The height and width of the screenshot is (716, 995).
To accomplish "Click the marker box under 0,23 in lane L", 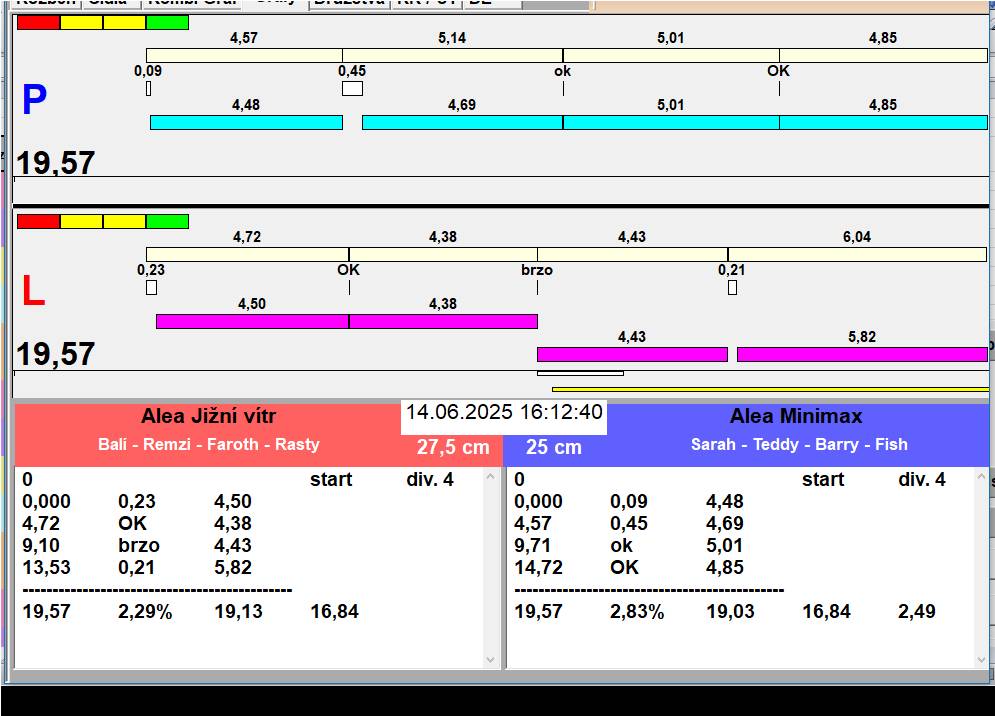I will [151, 288].
